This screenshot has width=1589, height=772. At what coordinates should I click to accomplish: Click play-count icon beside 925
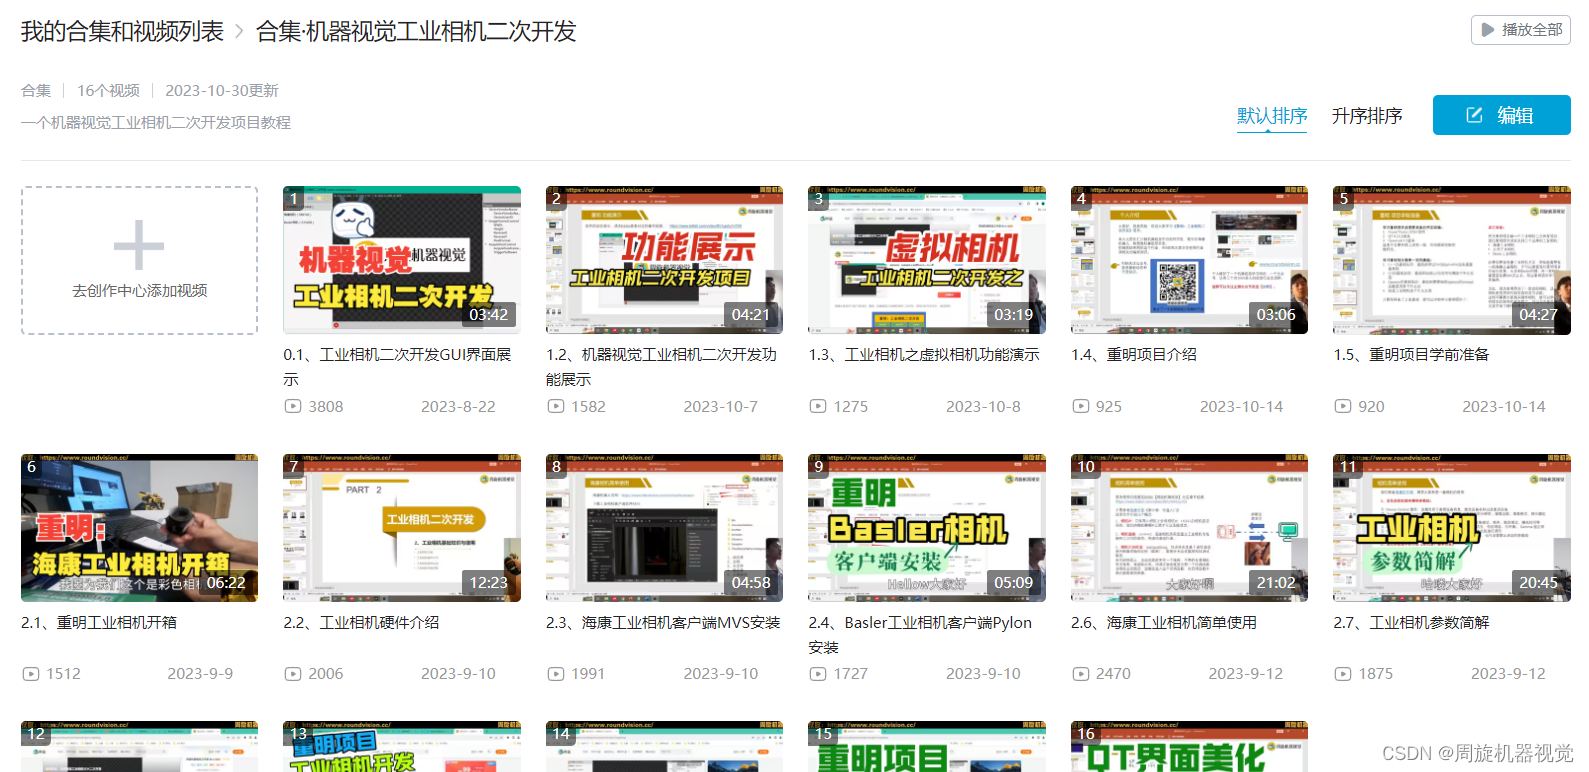1081,406
